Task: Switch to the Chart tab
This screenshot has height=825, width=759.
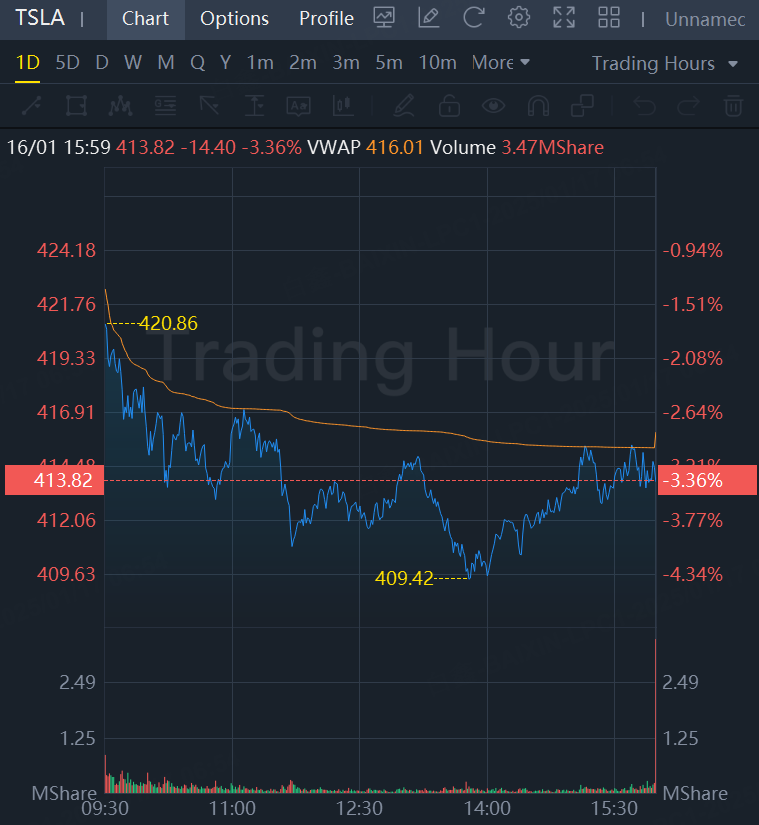Action: click(x=146, y=19)
